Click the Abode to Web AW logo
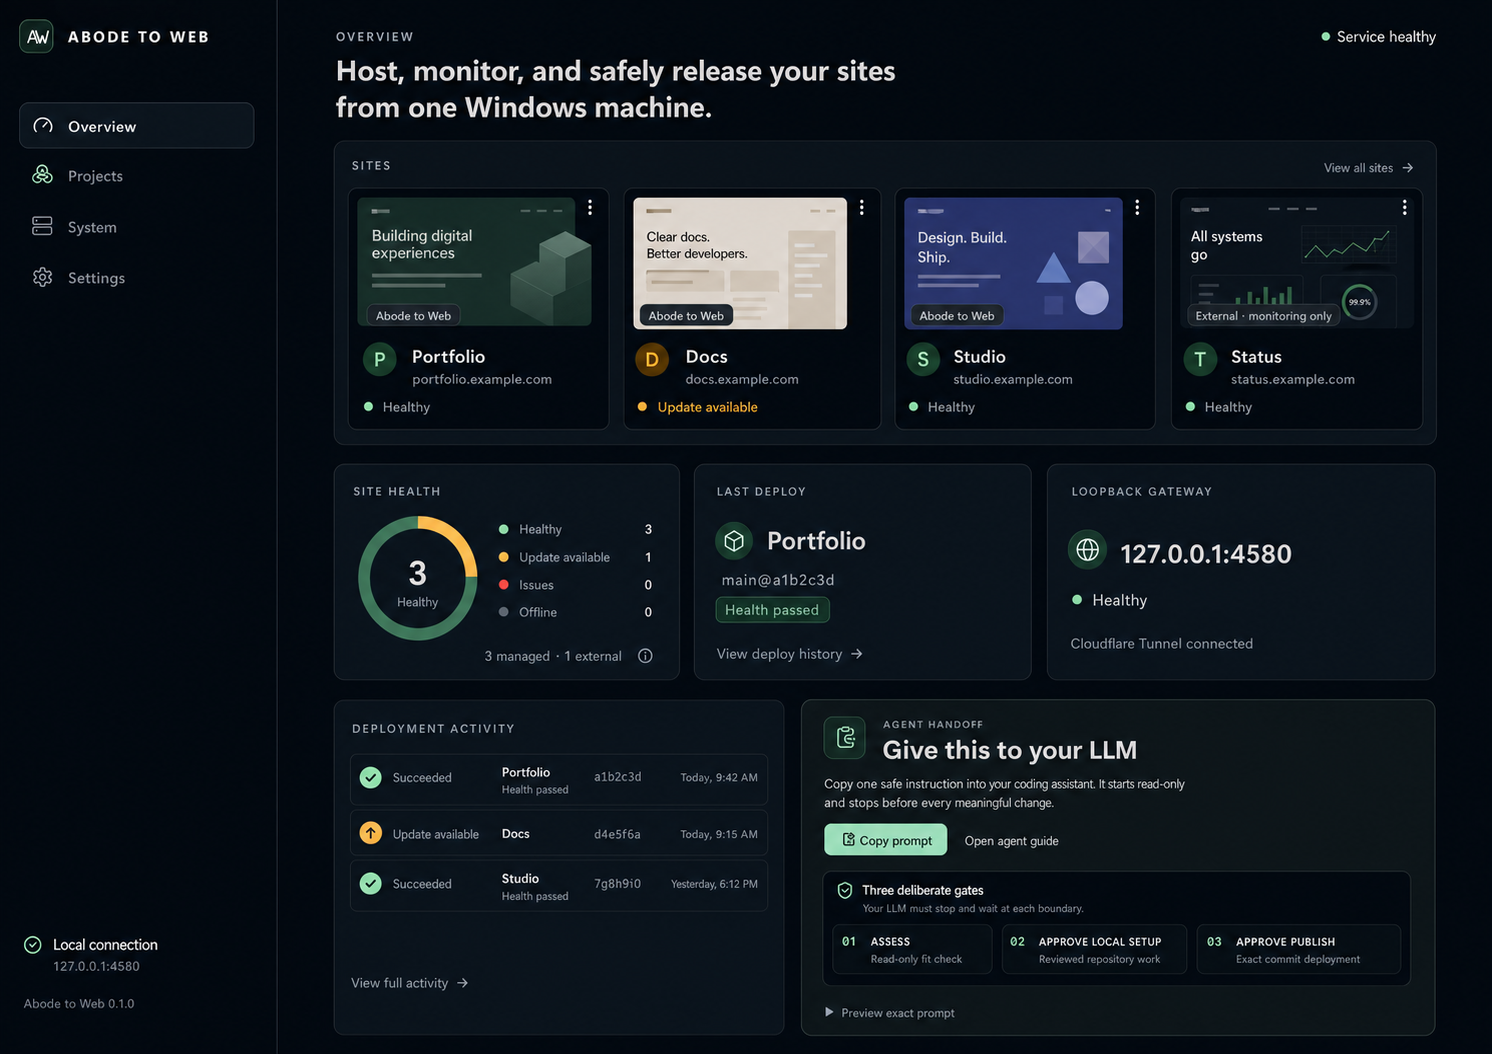Image resolution: width=1492 pixels, height=1054 pixels. point(37,37)
